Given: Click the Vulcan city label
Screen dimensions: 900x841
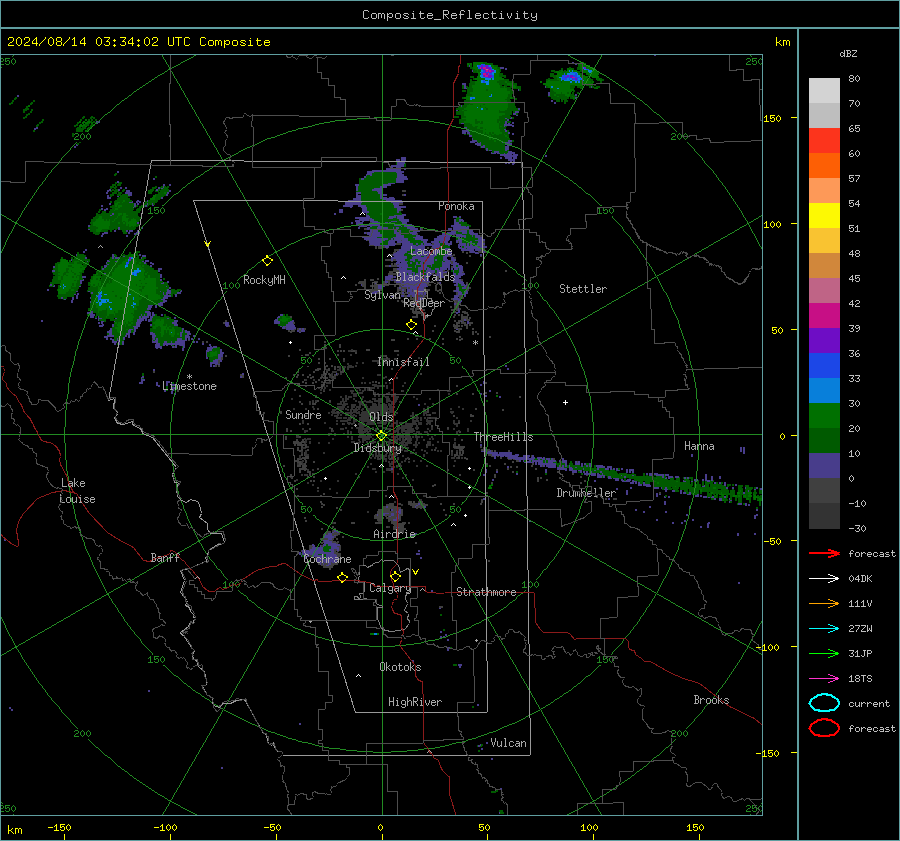Looking at the screenshot, I should pos(508,743).
